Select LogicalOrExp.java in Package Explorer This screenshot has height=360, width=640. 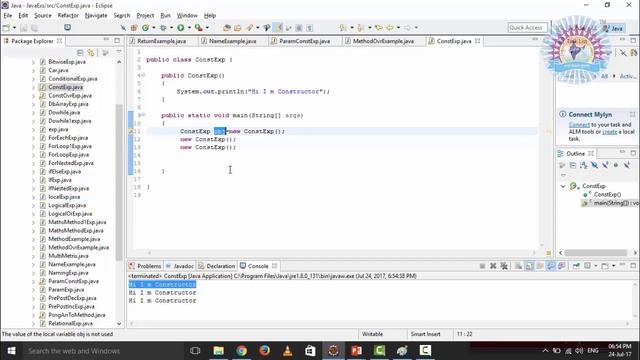(70, 214)
